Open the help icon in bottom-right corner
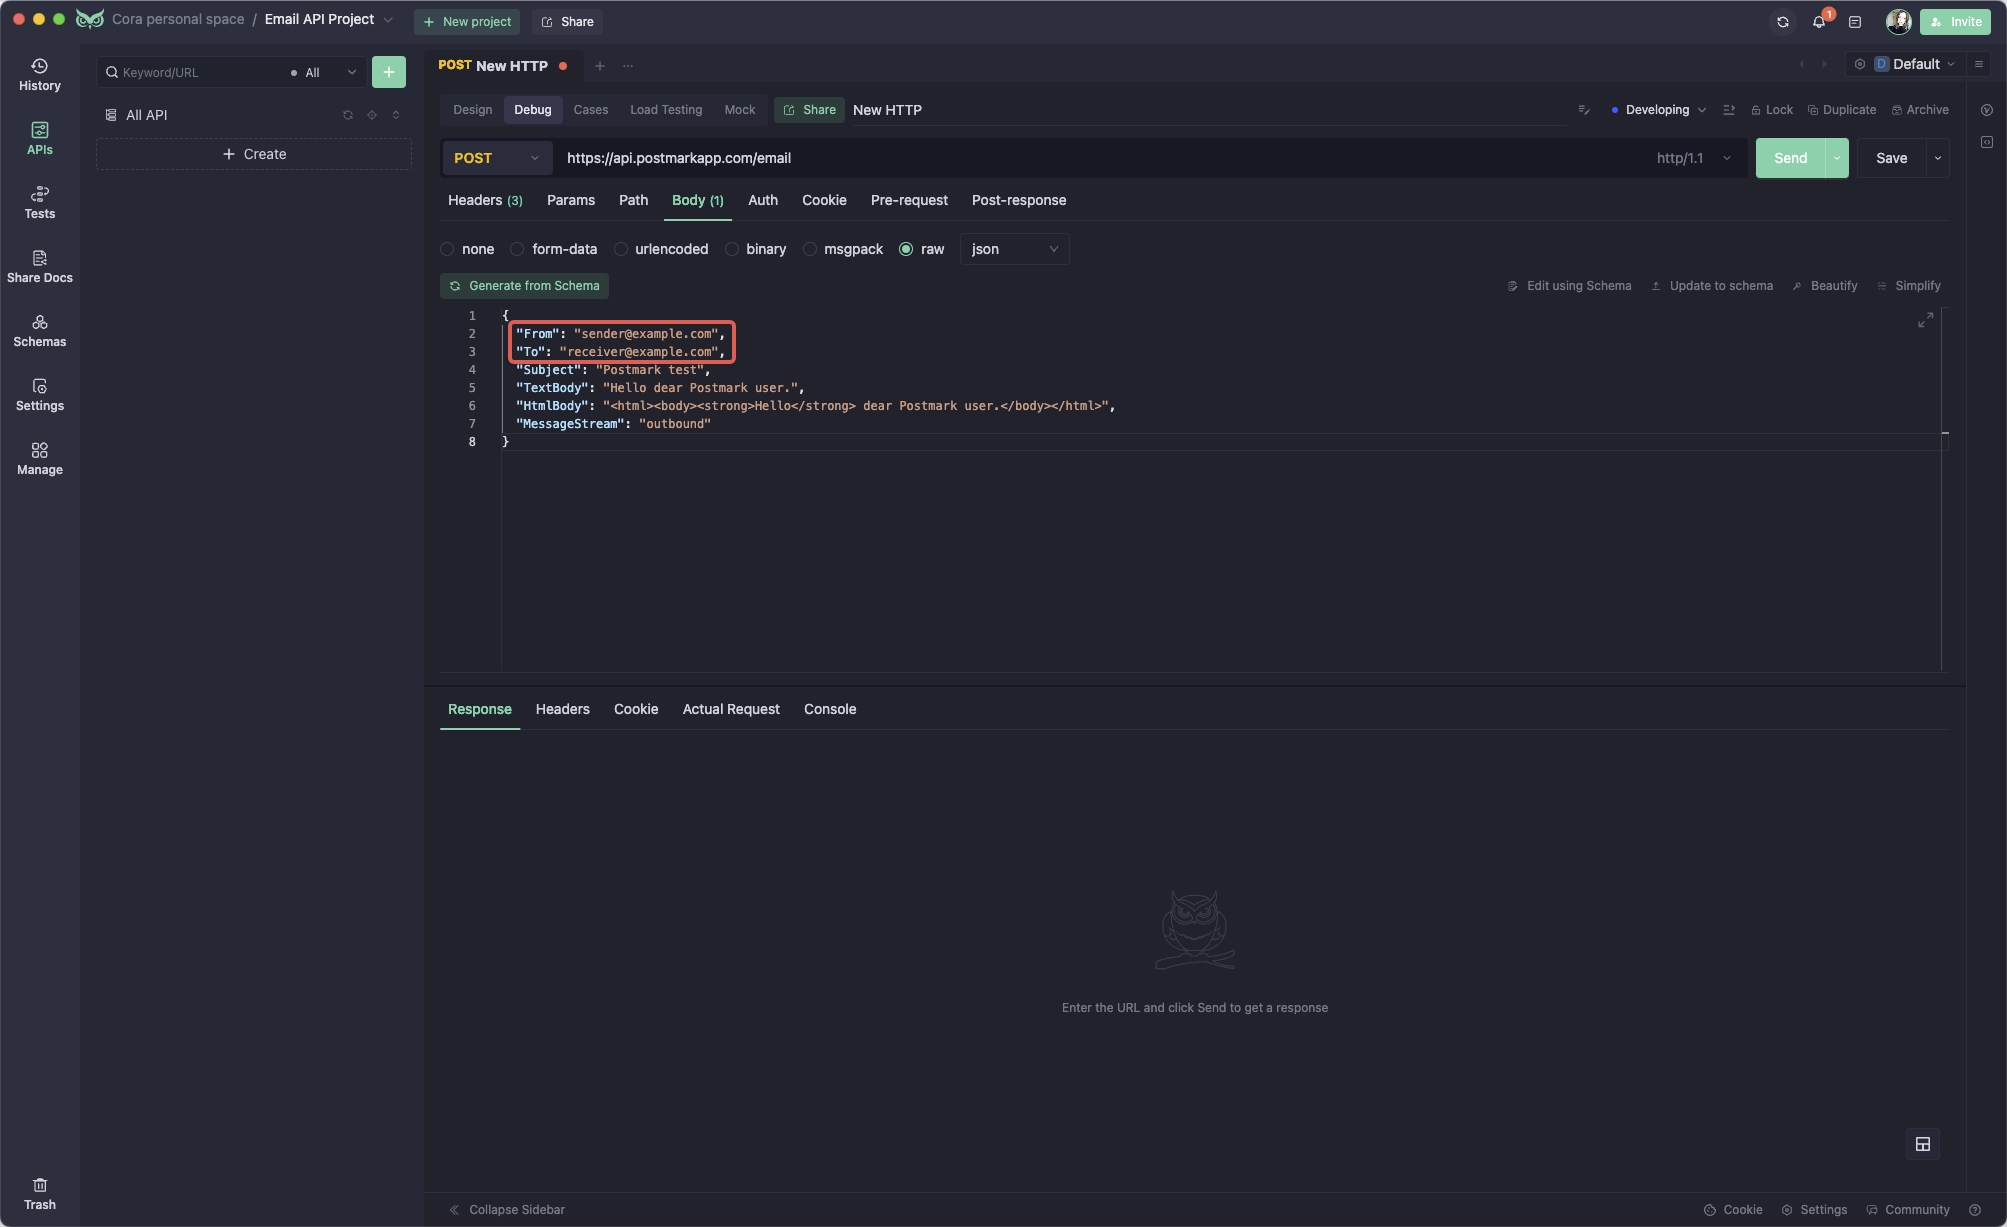 point(1975,1210)
